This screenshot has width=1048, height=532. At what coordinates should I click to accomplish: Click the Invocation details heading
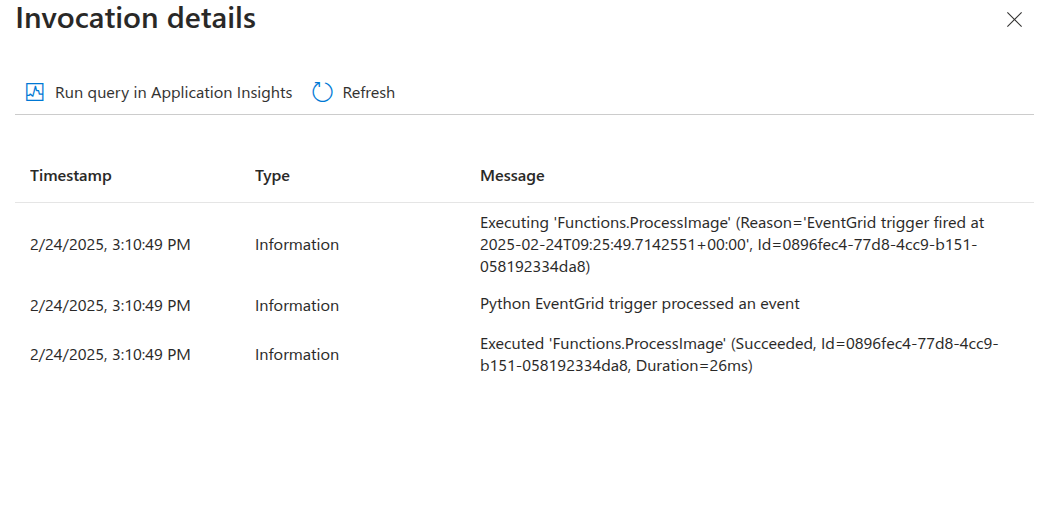(135, 19)
